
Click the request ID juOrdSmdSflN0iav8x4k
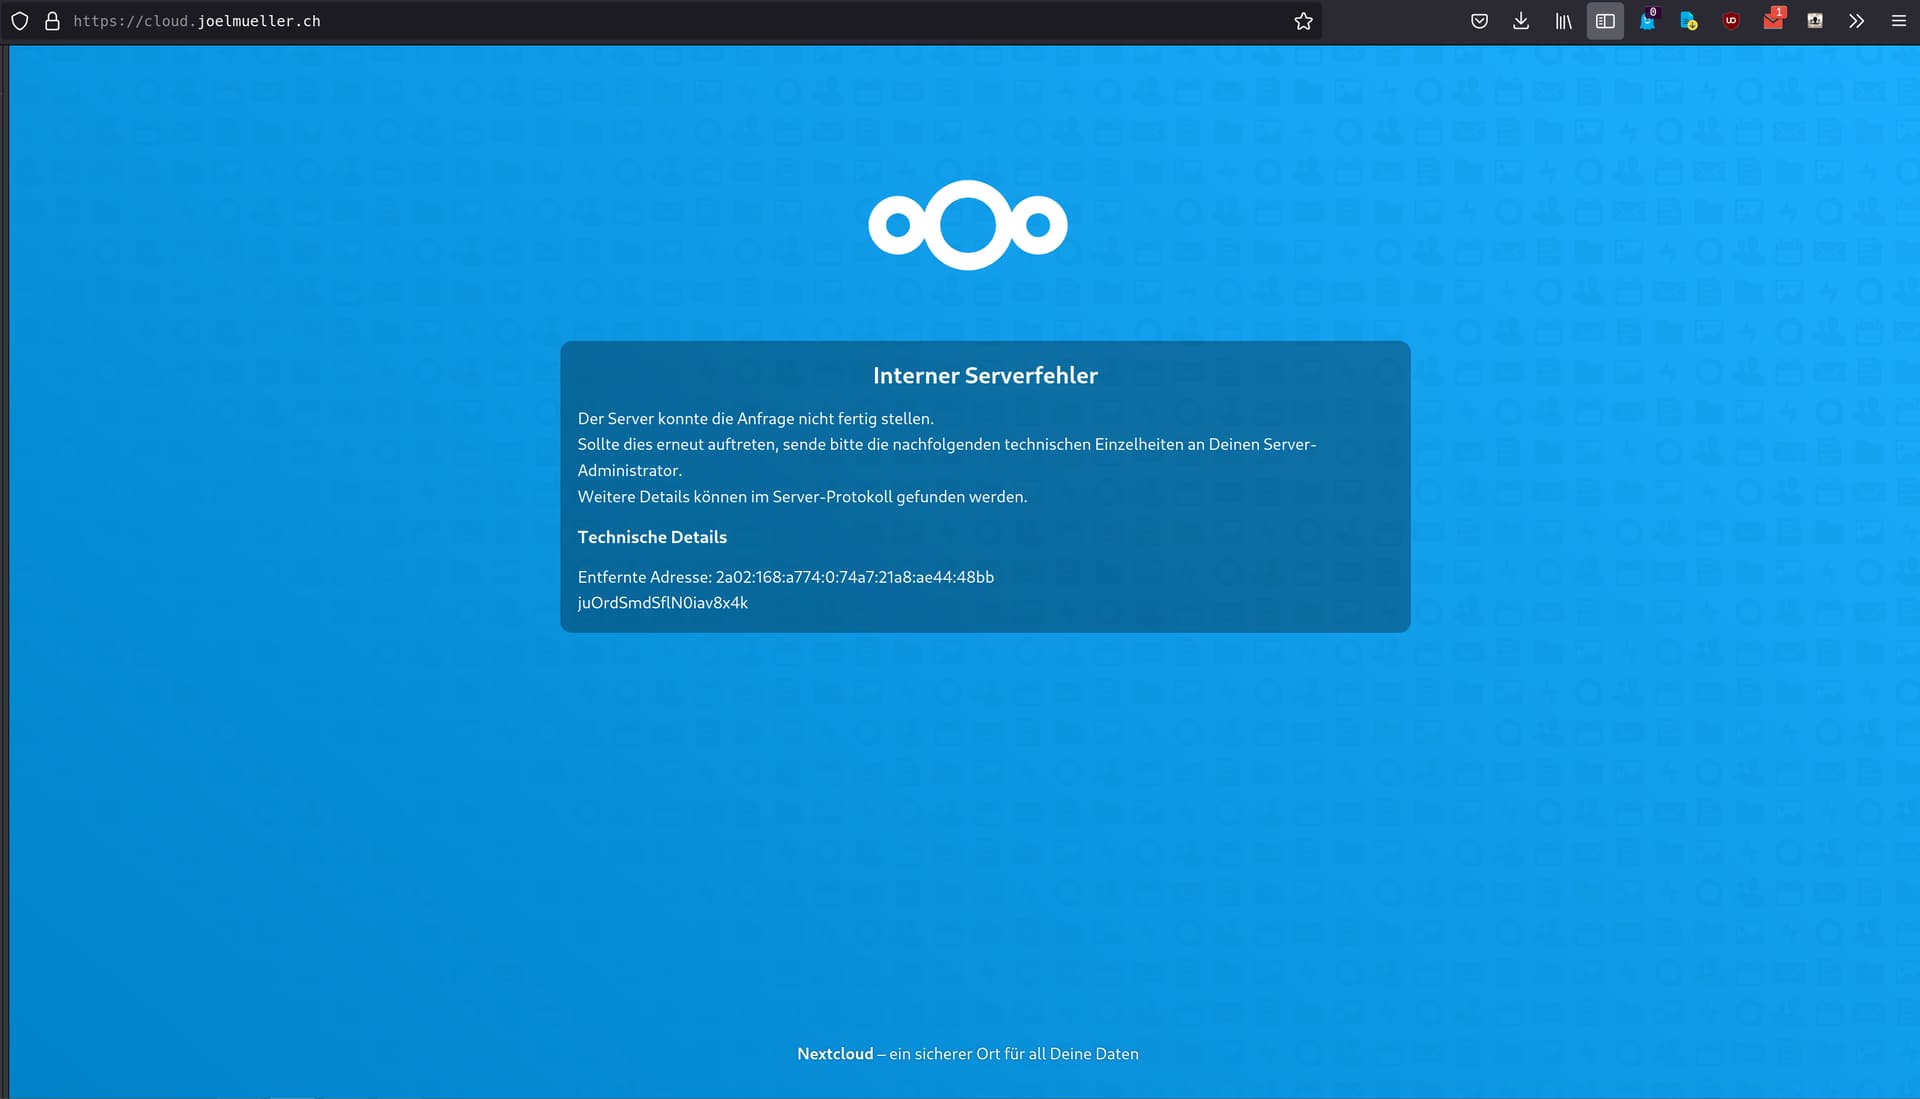coord(662,603)
